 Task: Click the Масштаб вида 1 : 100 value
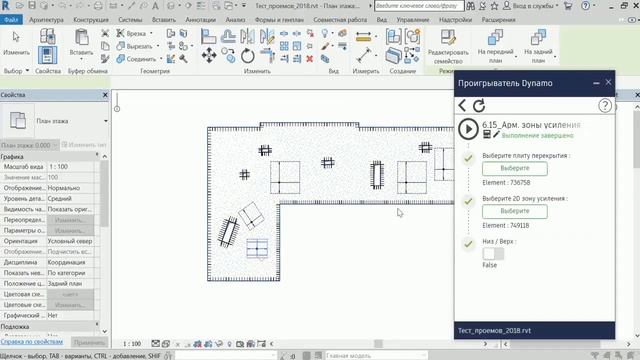coord(70,167)
